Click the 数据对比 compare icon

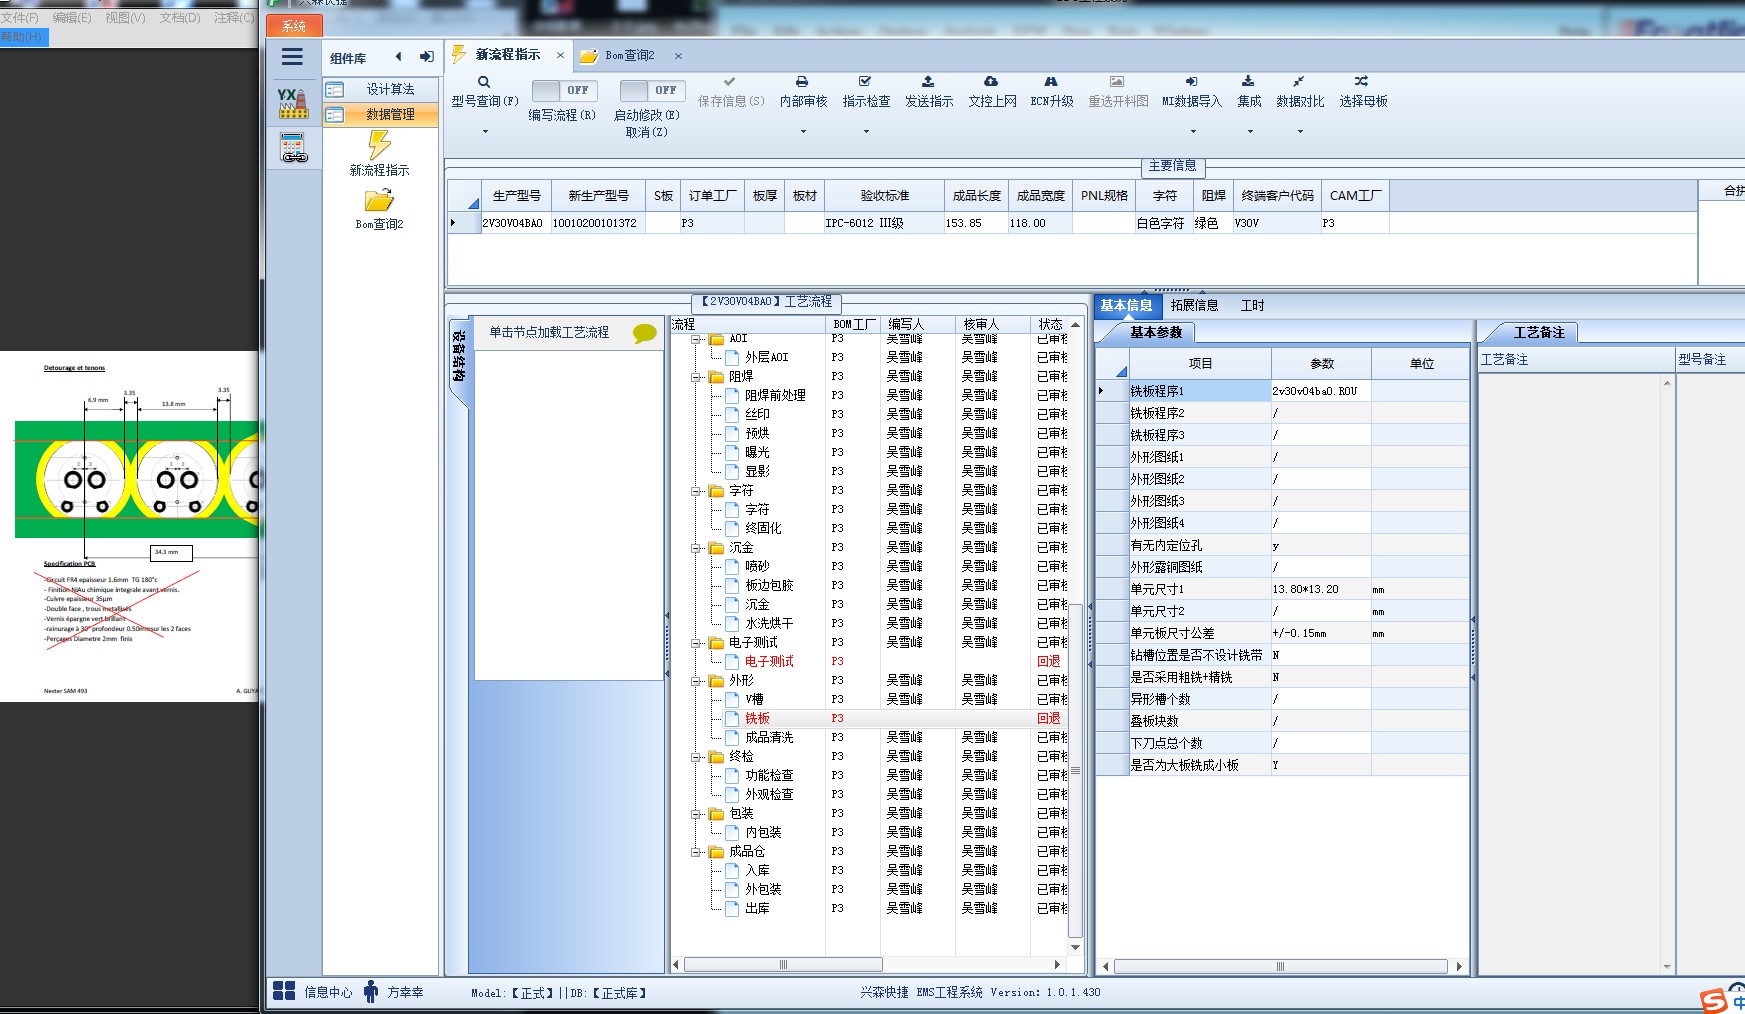[x=1298, y=82]
